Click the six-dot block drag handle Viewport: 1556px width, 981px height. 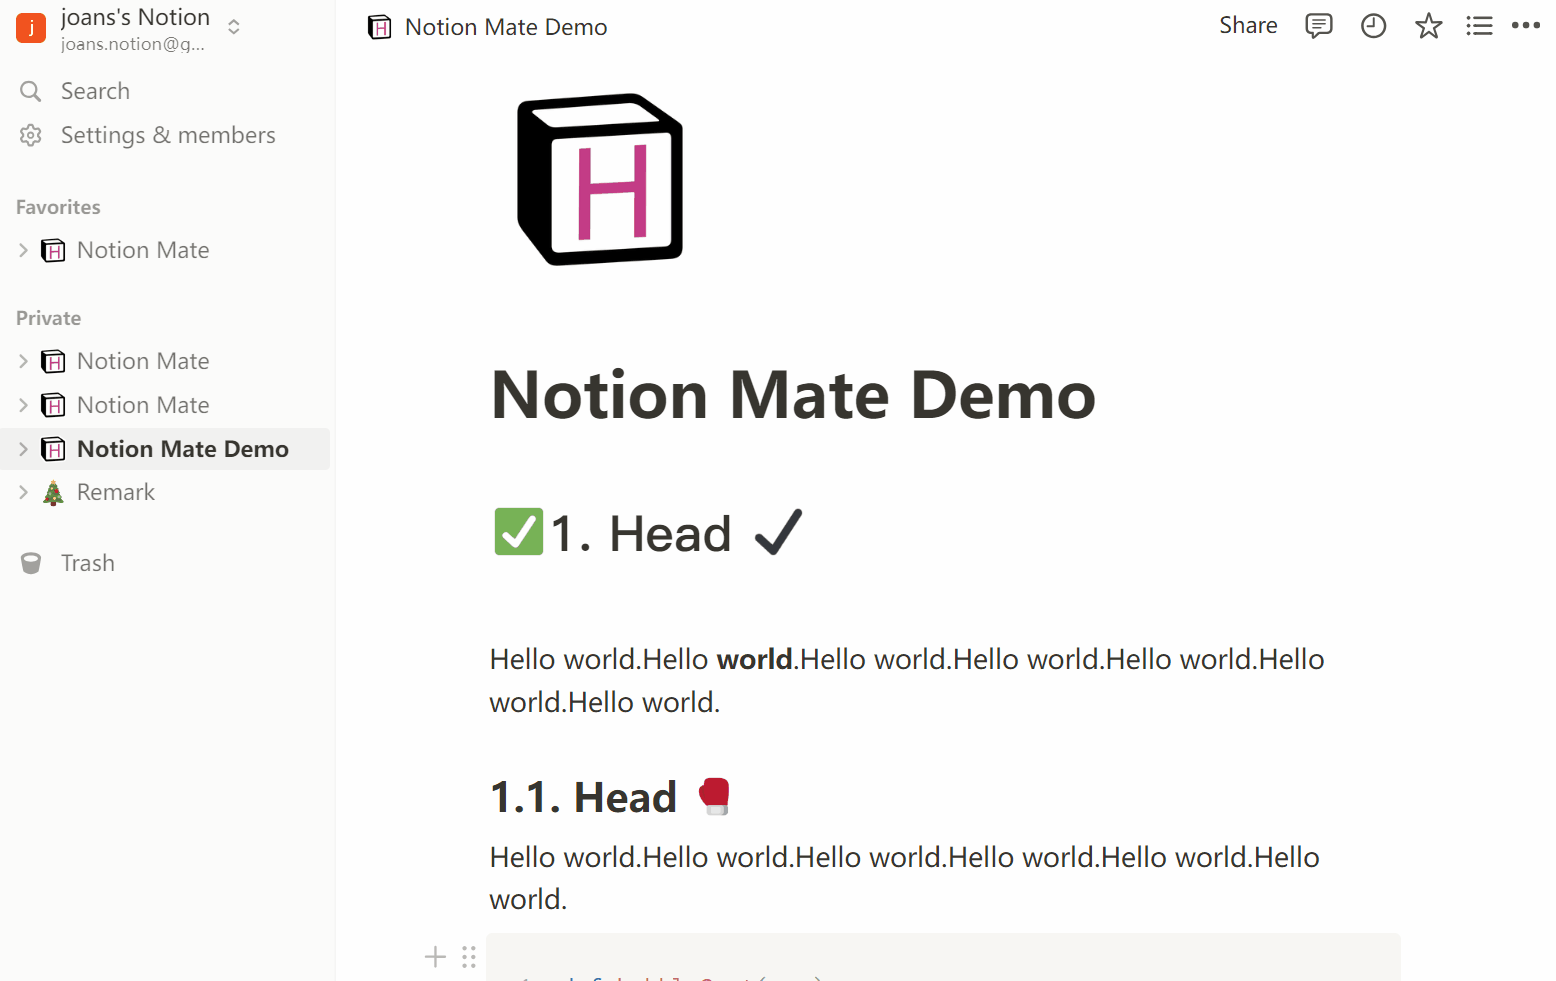click(x=469, y=957)
